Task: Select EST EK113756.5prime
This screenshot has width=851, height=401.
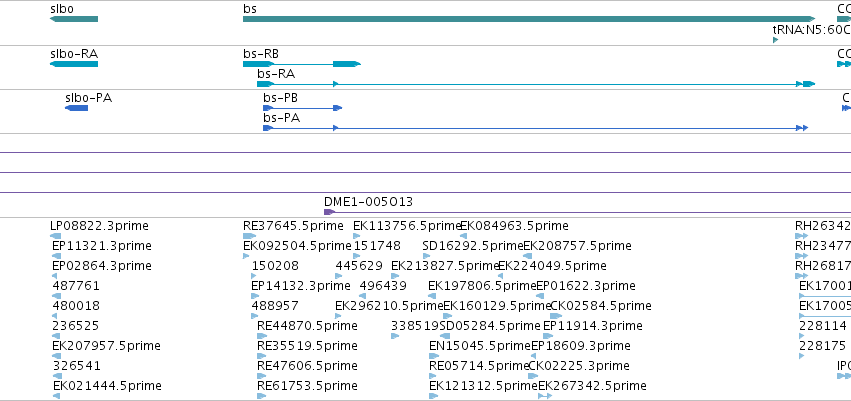Action: coord(407,226)
